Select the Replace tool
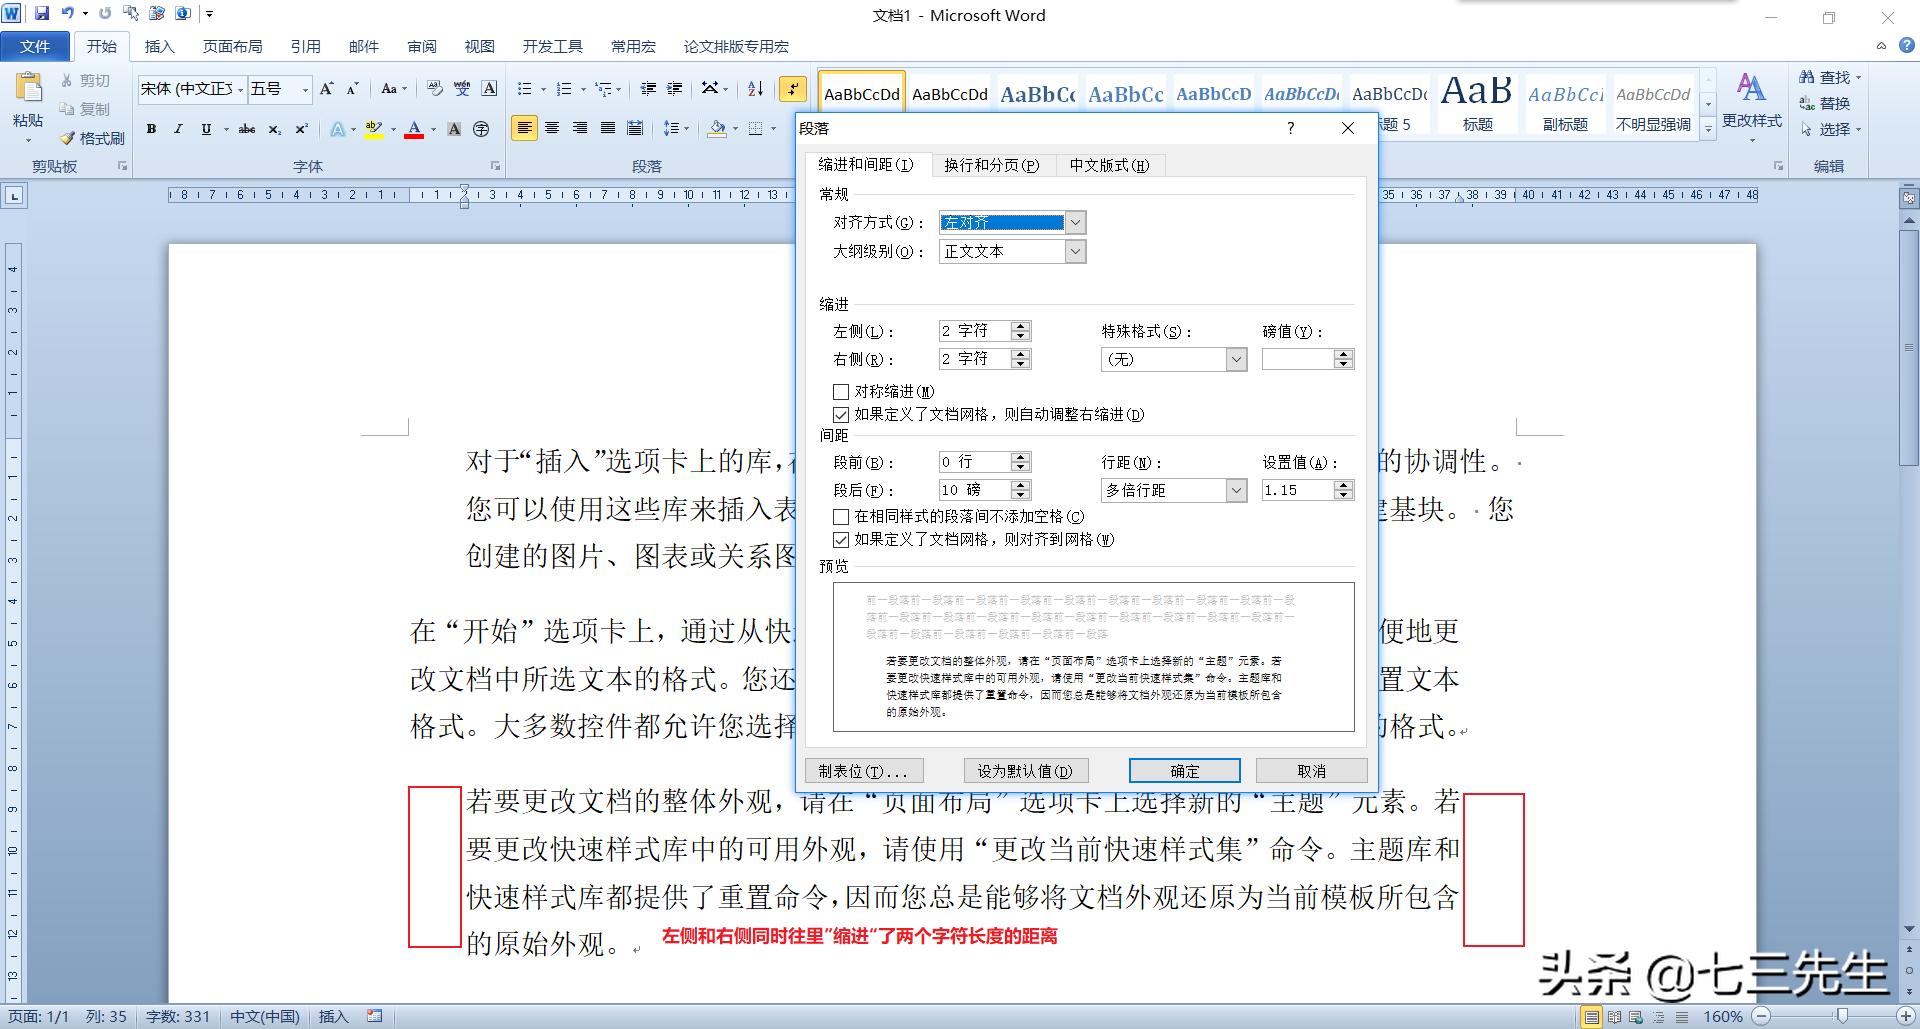 click(x=1832, y=103)
